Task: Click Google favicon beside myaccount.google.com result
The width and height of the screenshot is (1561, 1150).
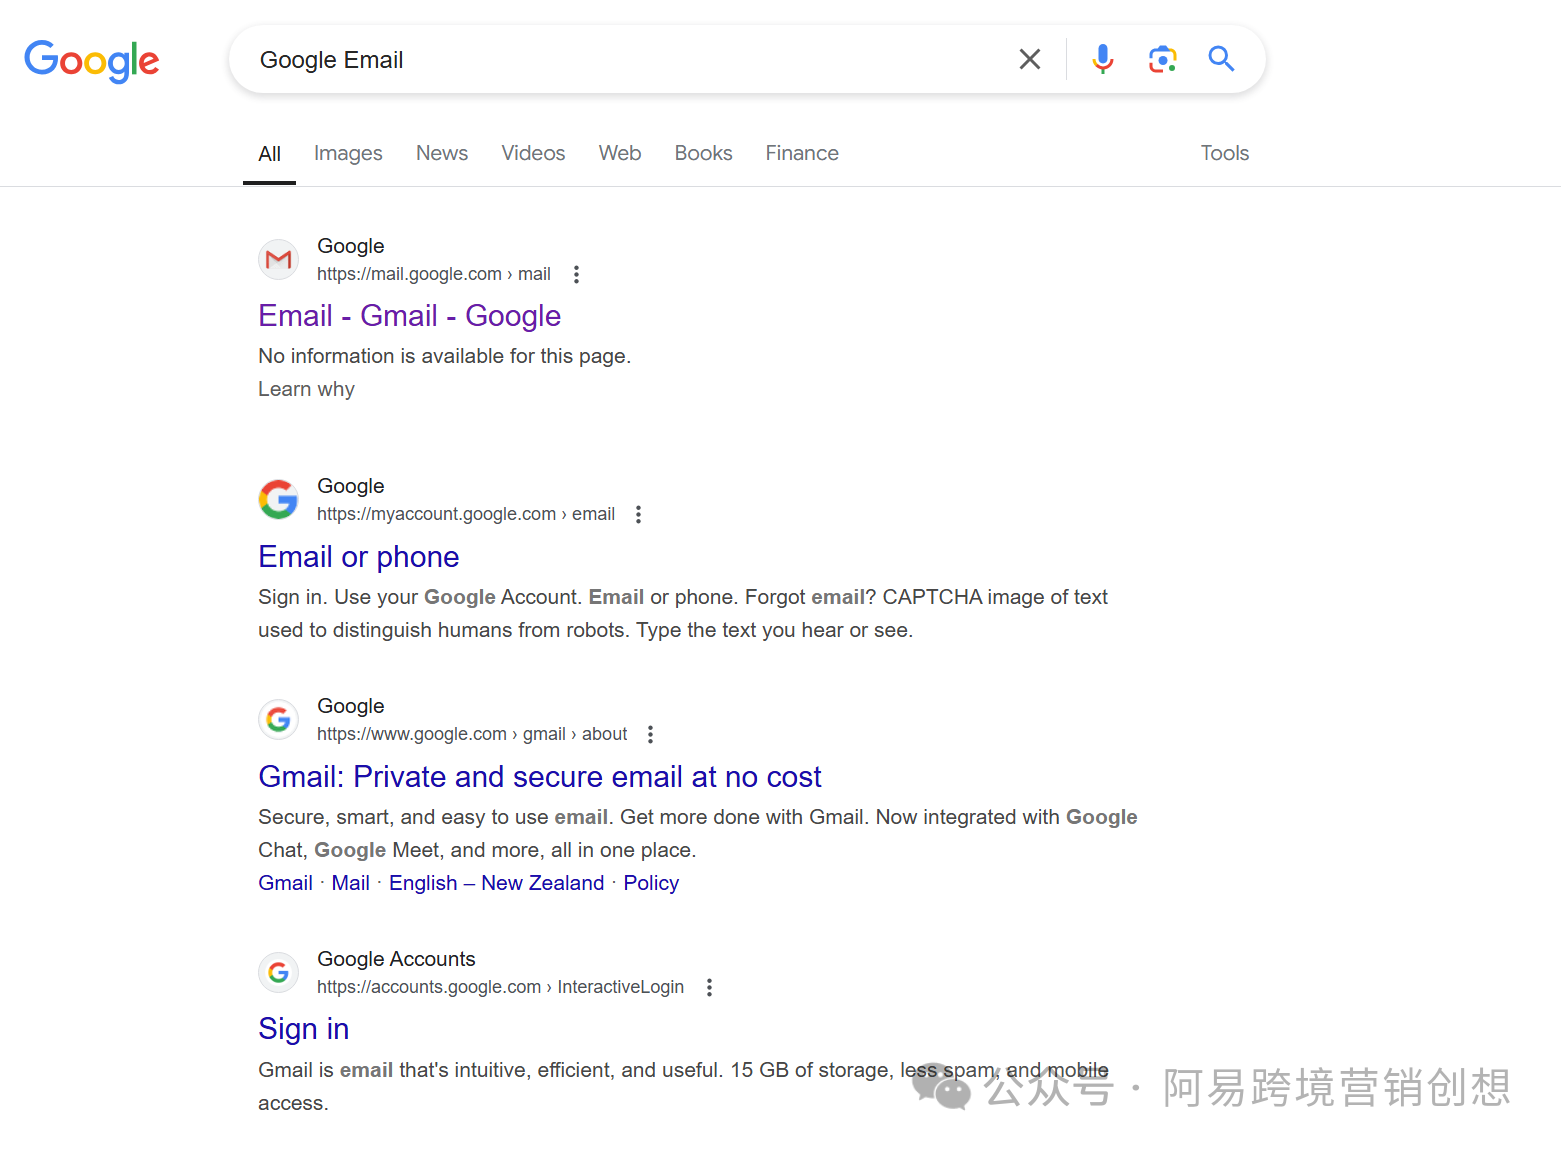Action: tap(279, 500)
